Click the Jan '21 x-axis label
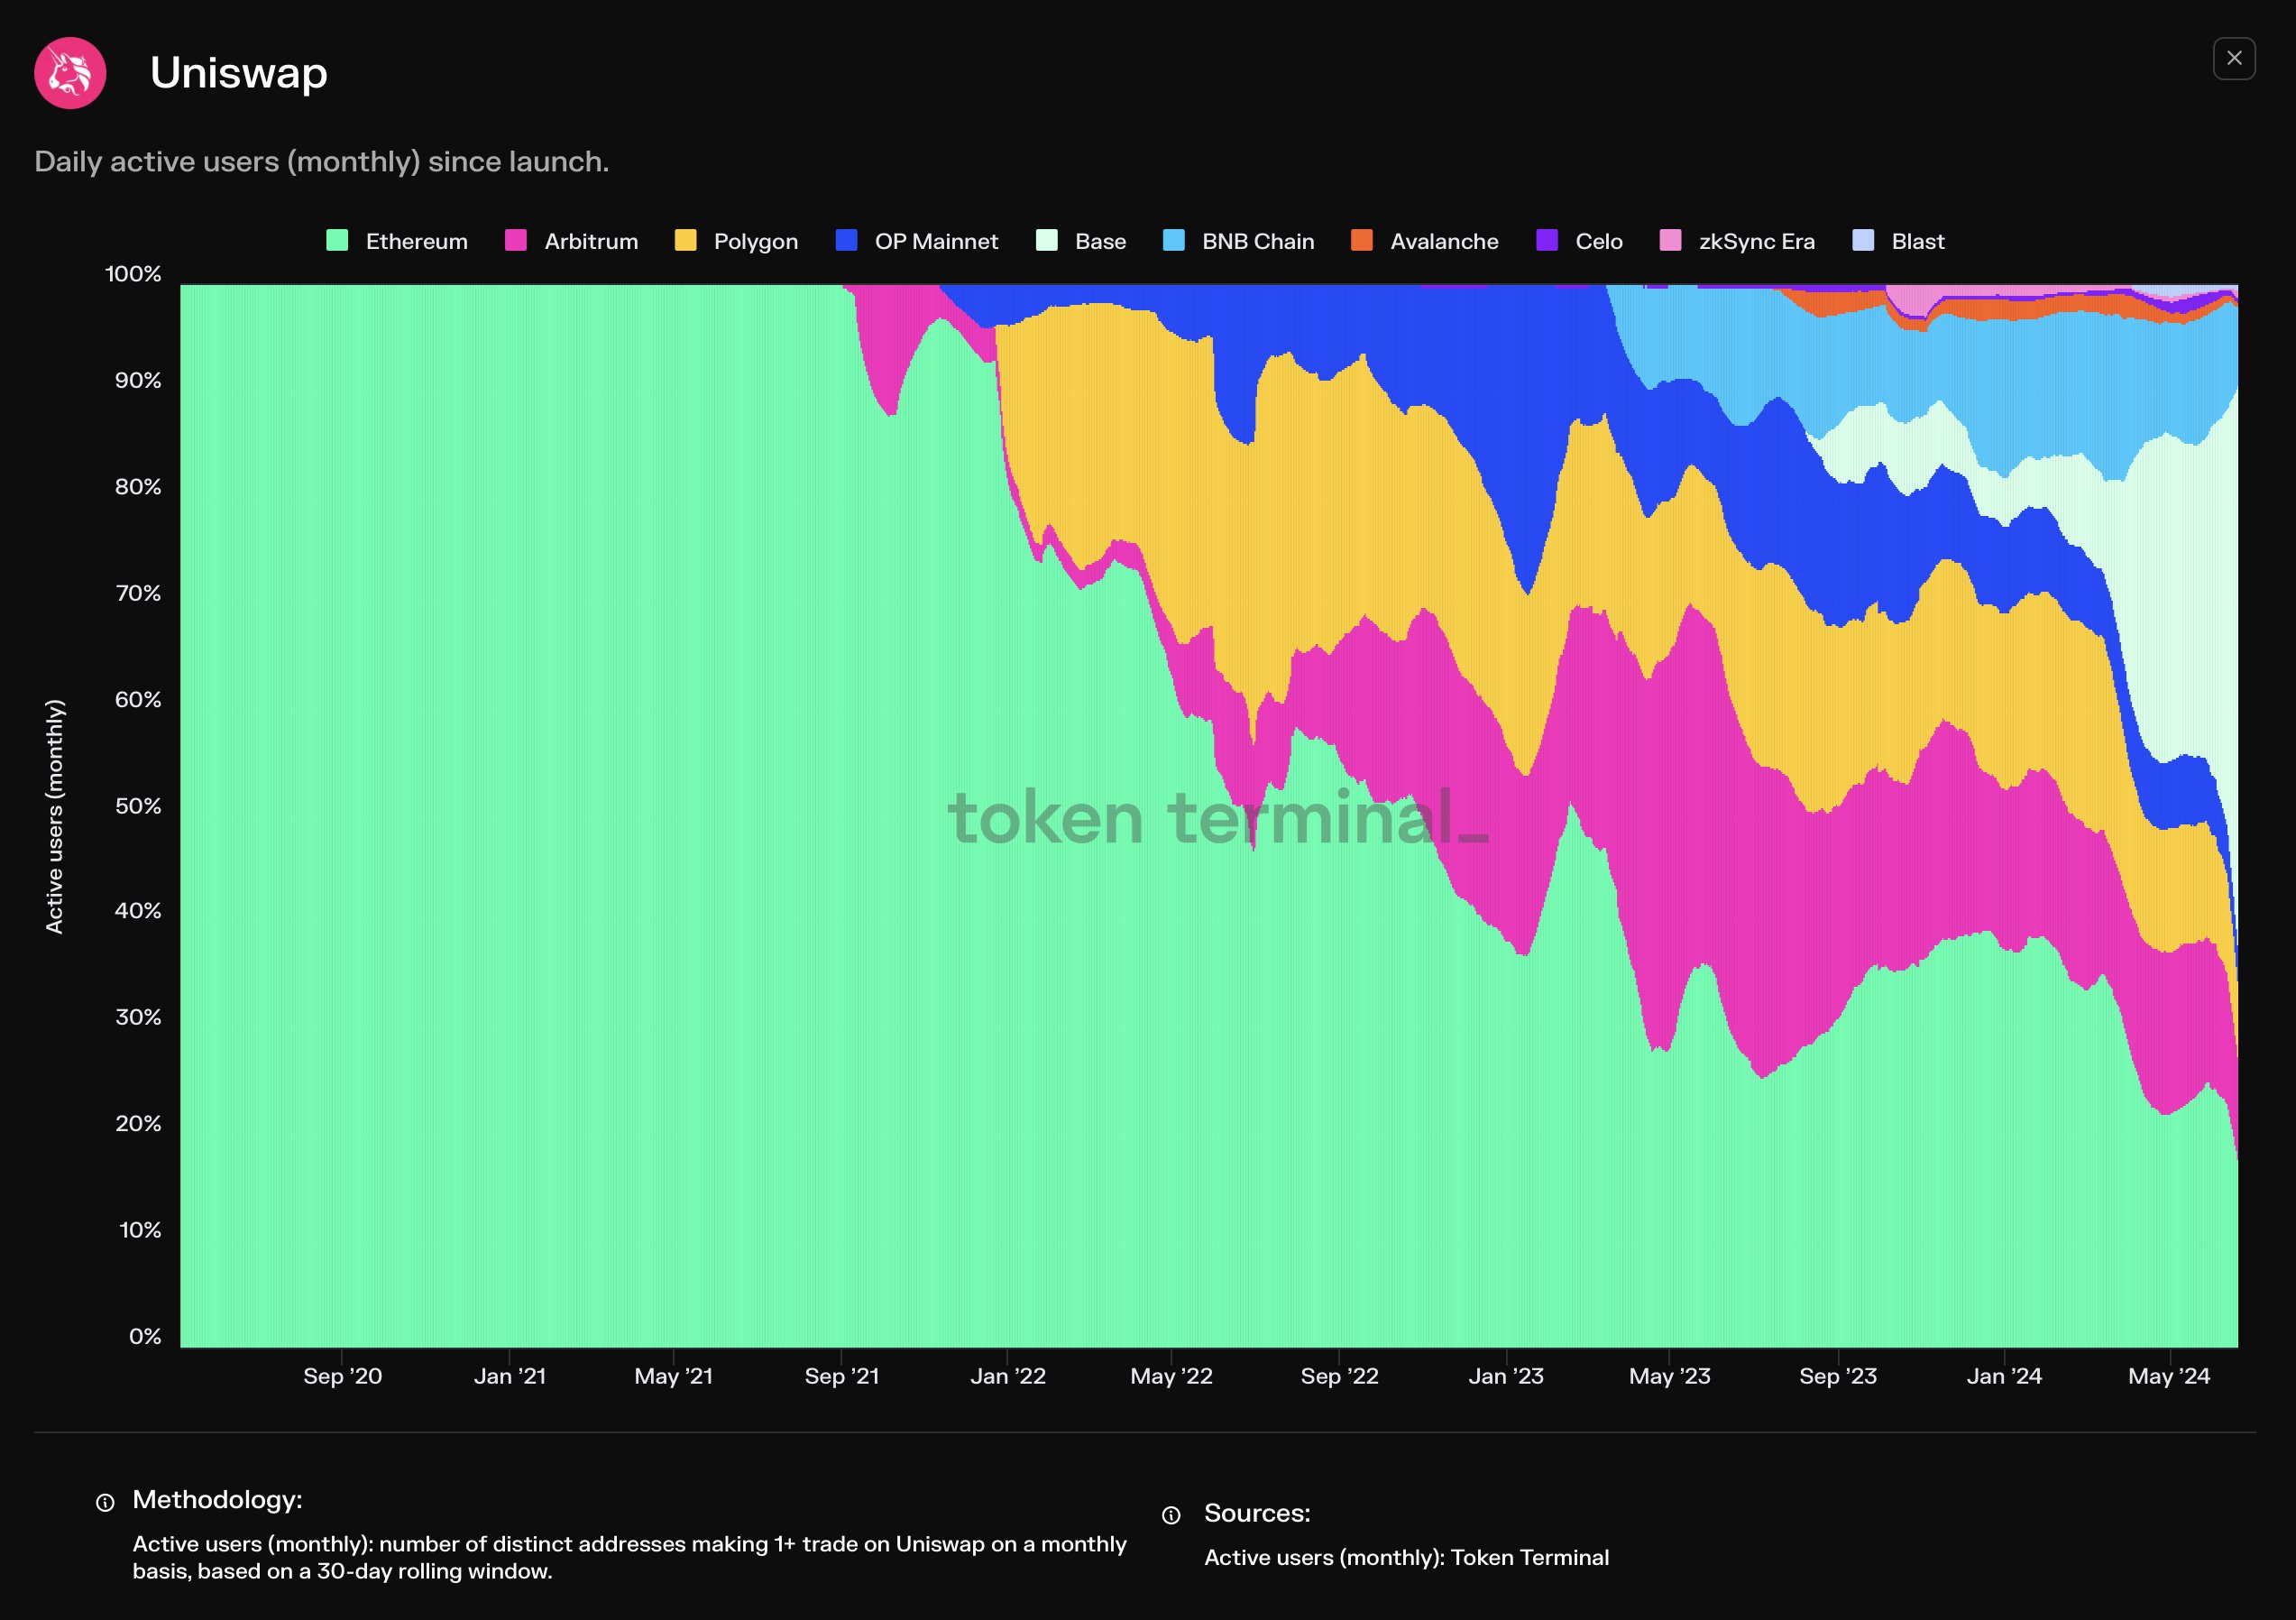The image size is (2296, 1620). point(510,1377)
